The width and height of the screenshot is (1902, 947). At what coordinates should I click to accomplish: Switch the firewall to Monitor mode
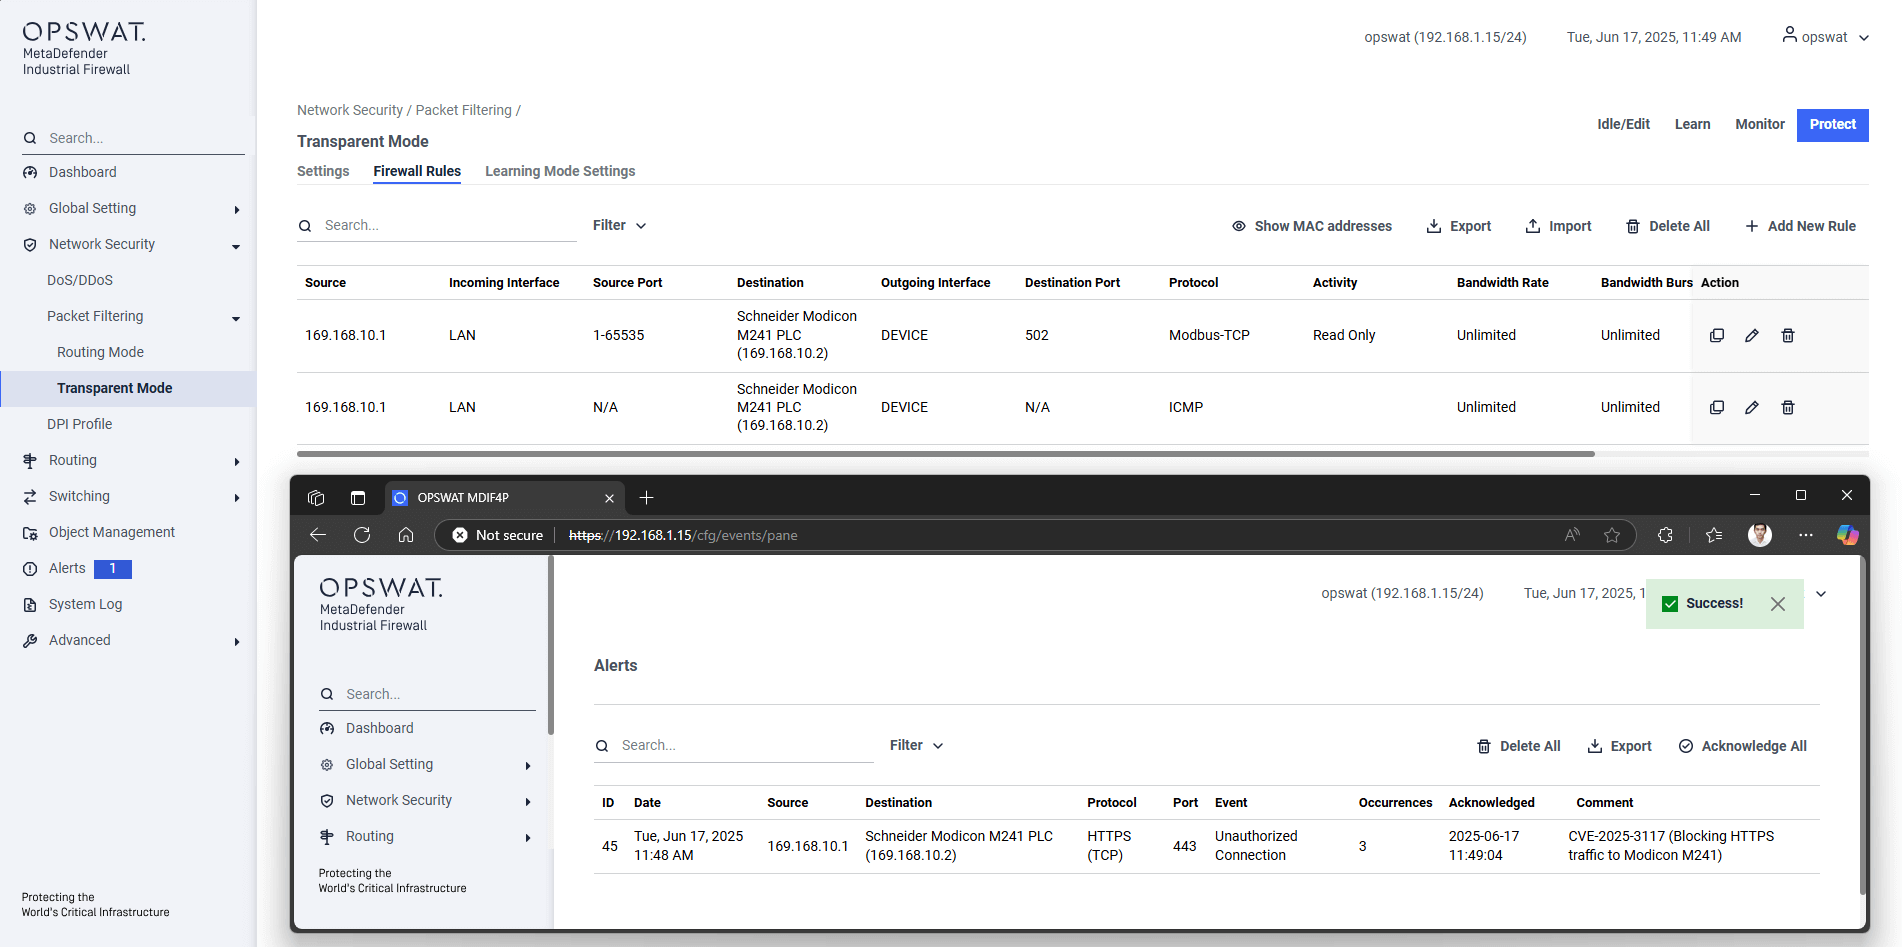point(1760,124)
